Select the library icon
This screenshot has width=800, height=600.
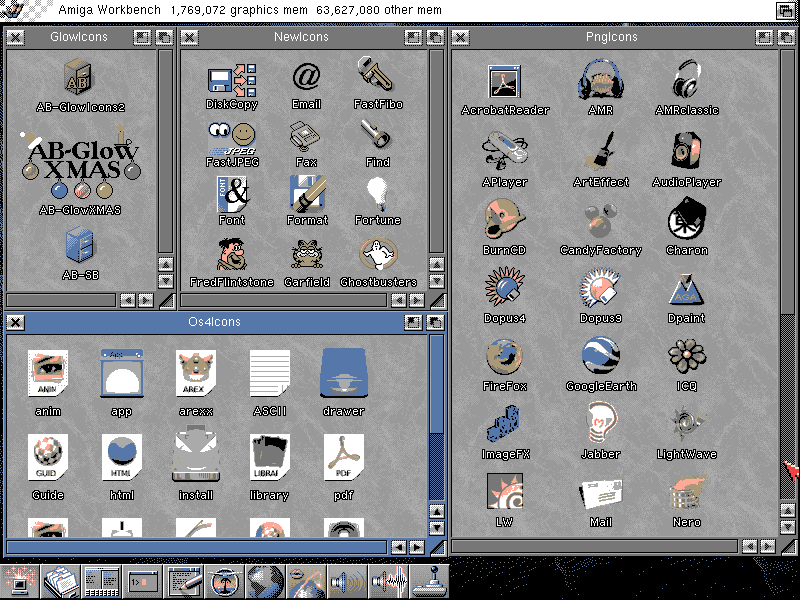pyautogui.click(x=269, y=458)
